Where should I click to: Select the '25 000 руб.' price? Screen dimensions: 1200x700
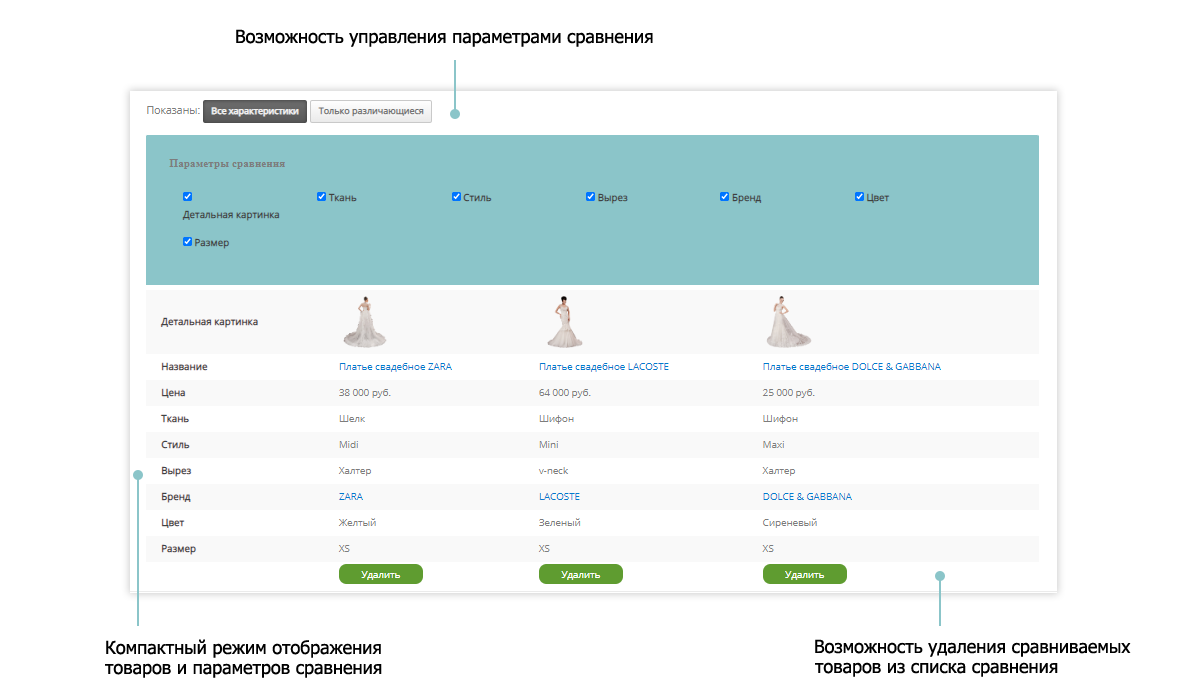[789, 393]
